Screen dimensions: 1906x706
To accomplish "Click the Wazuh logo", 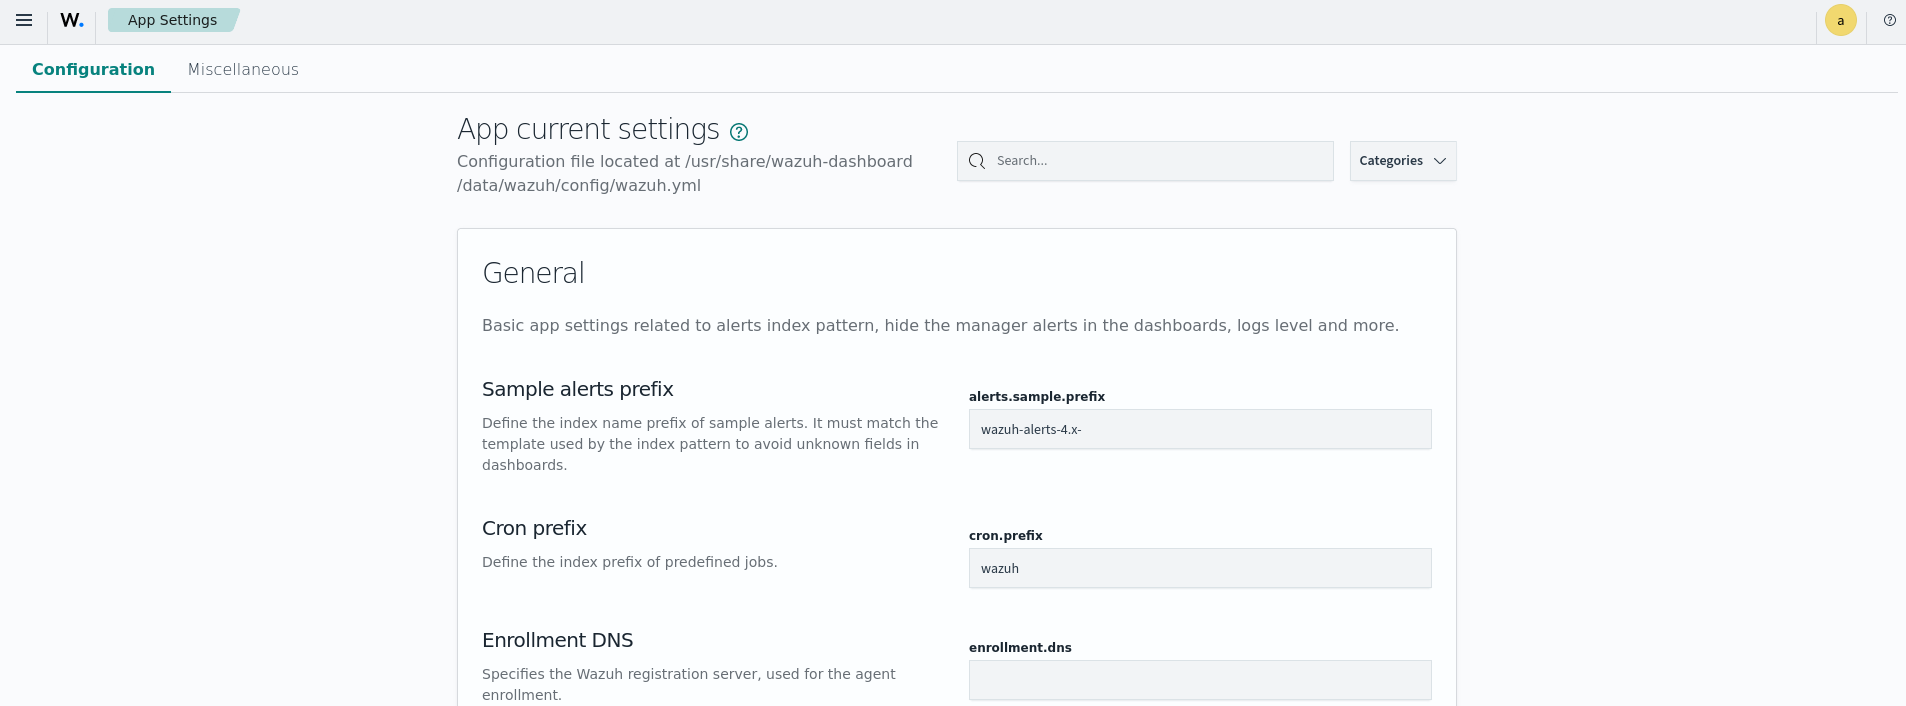I will 72,20.
